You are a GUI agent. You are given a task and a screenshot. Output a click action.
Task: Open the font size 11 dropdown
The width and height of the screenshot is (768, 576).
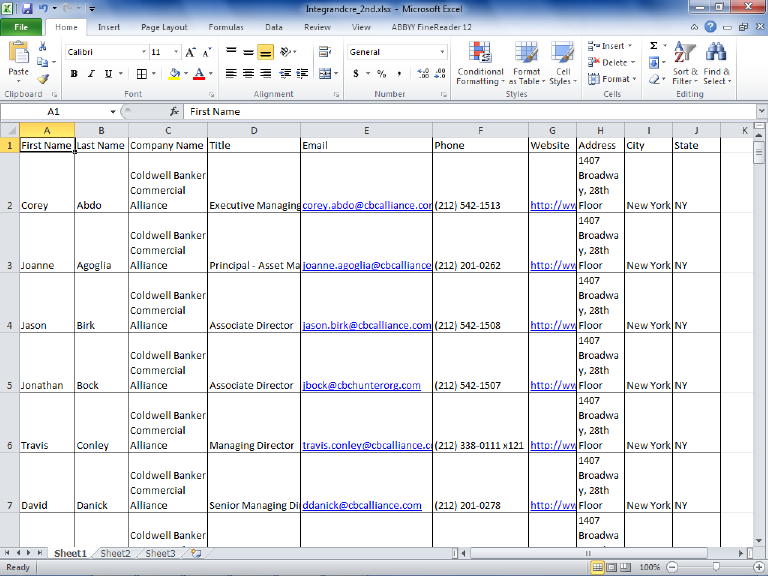(x=176, y=52)
